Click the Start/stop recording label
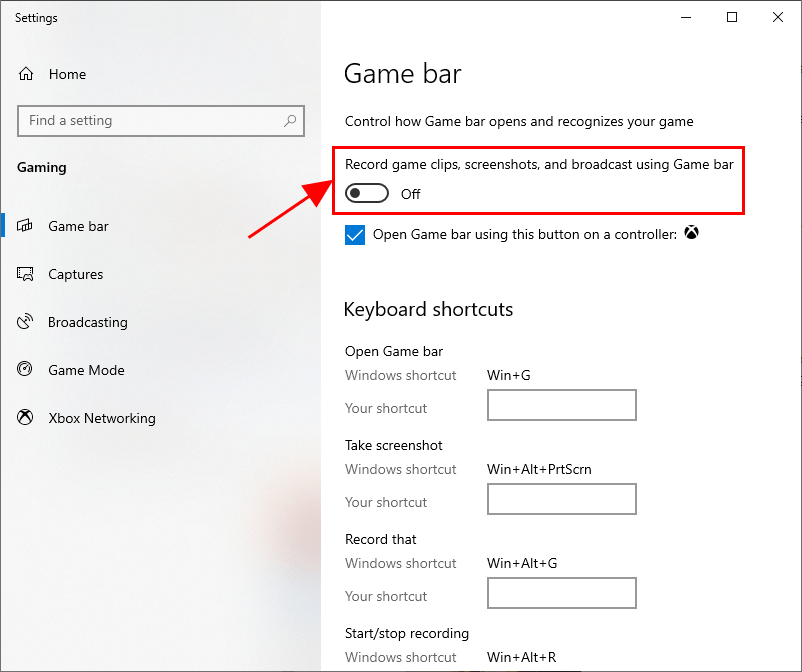 (x=407, y=633)
